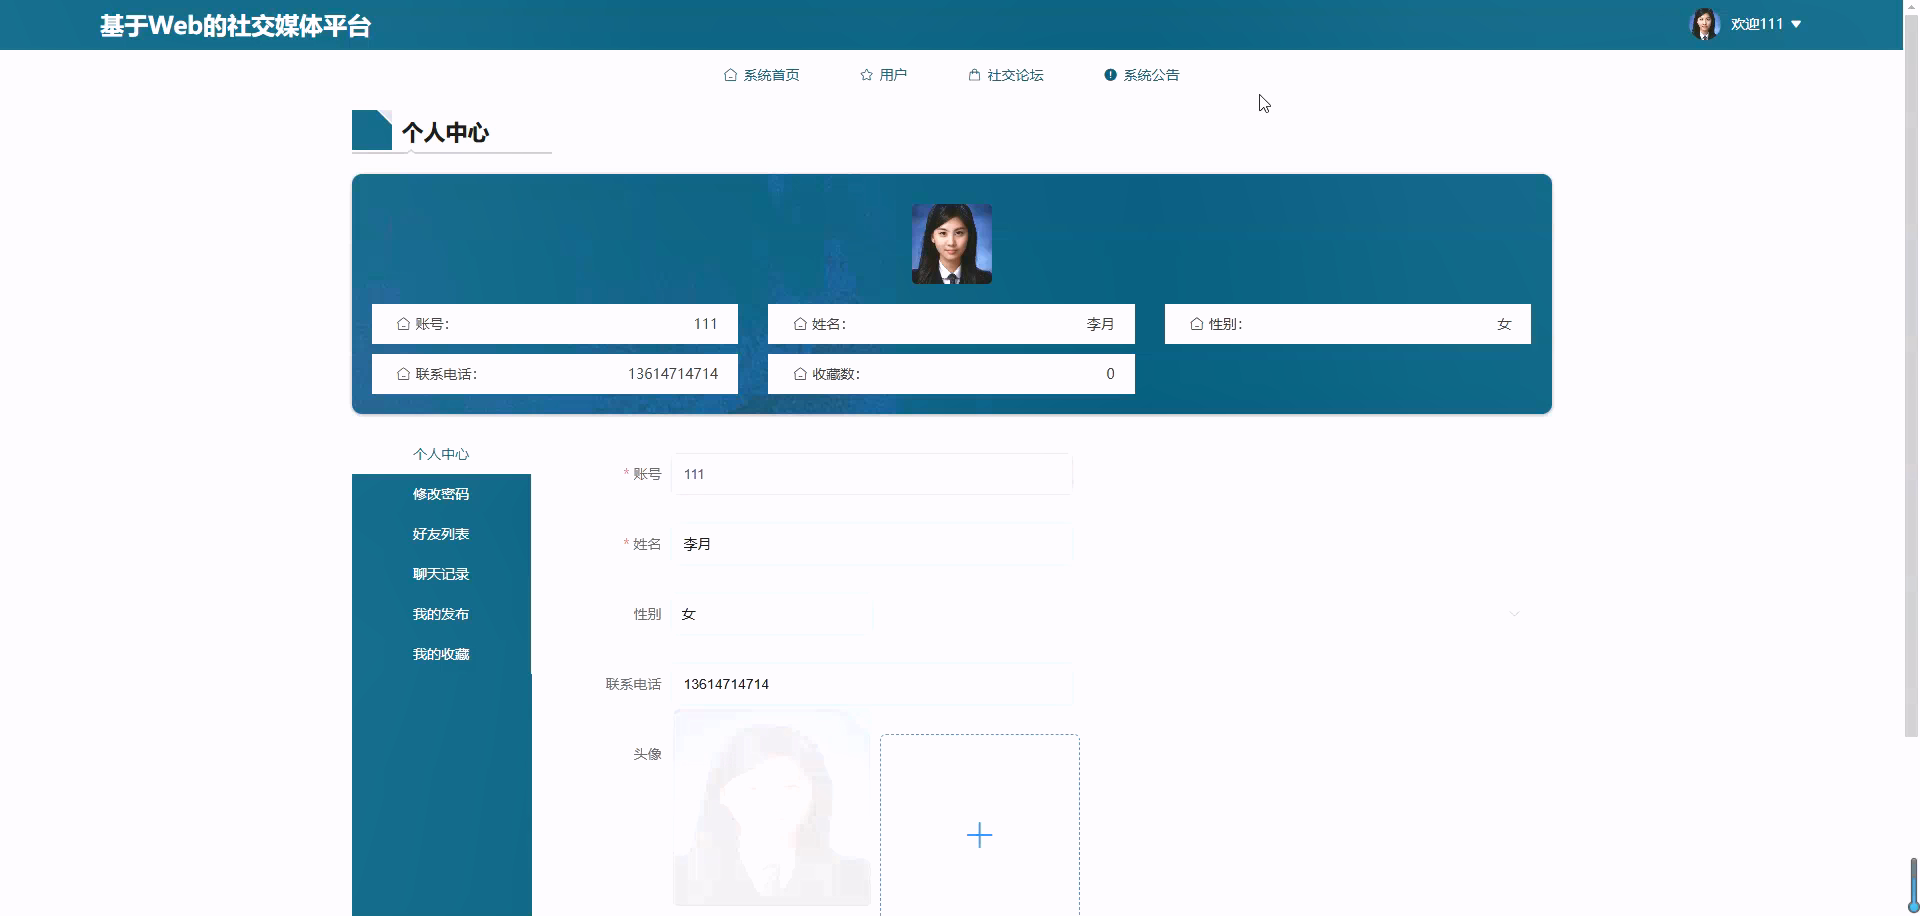Click the small user avatar in header
Screen dimensions: 1920x916
(1704, 24)
